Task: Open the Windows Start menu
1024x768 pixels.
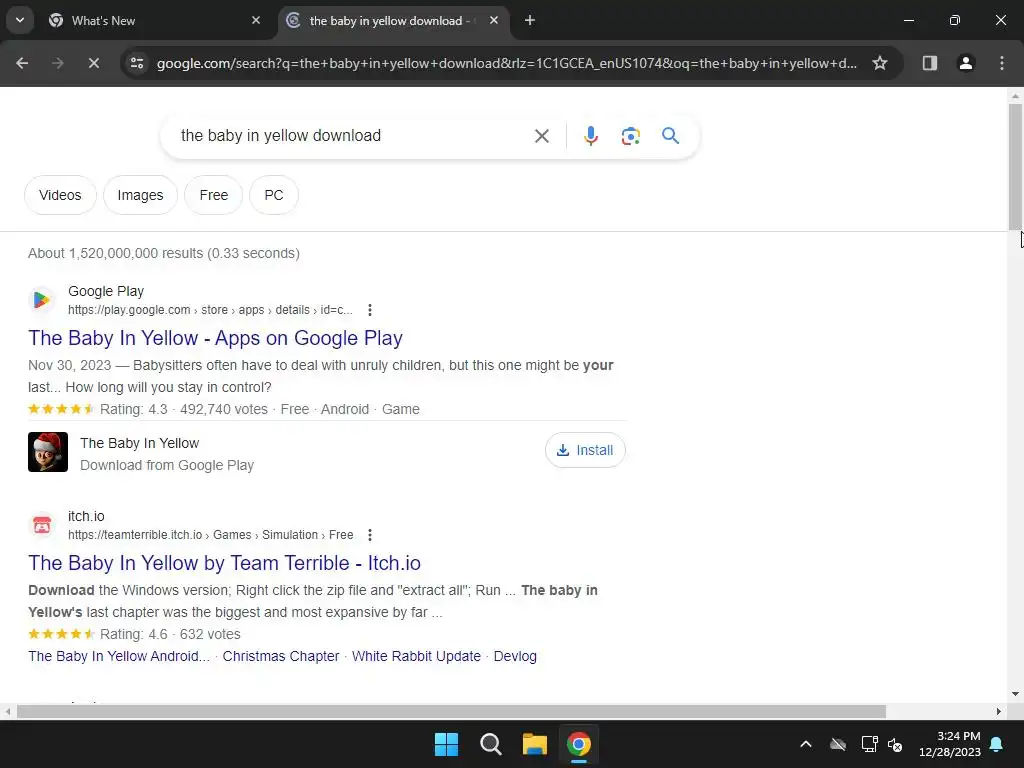Action: point(447,744)
